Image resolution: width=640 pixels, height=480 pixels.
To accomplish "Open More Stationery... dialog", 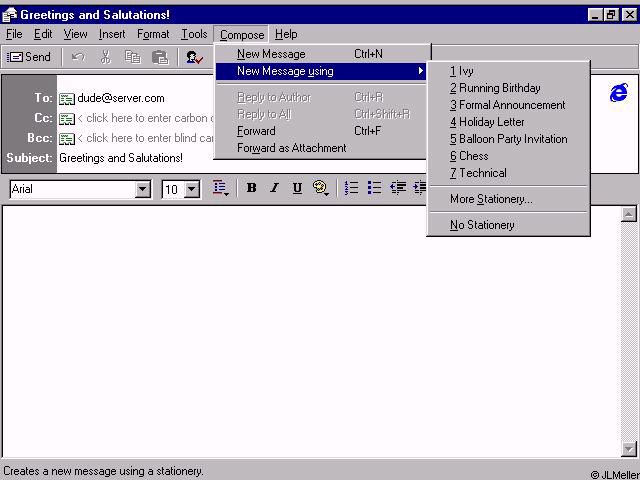I will click(x=508, y=199).
